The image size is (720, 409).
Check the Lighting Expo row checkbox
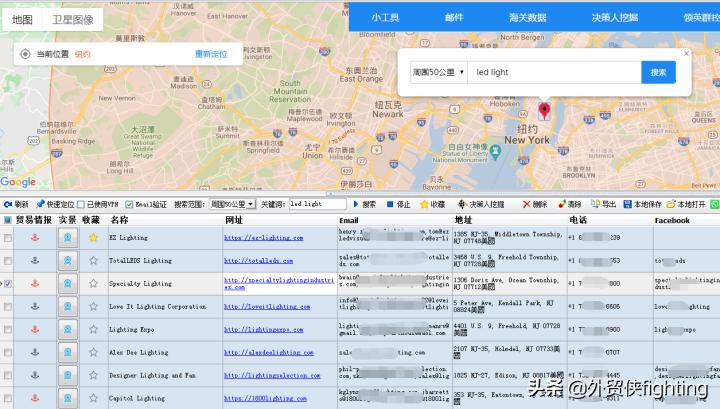[8, 330]
